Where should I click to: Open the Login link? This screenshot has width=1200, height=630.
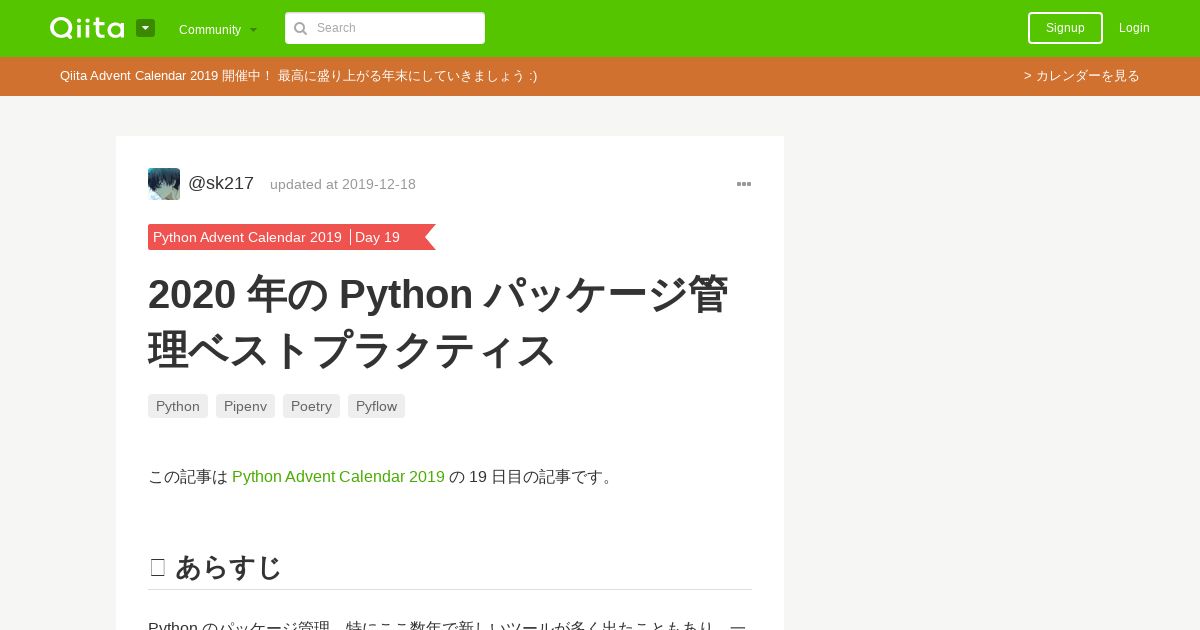click(x=1134, y=28)
